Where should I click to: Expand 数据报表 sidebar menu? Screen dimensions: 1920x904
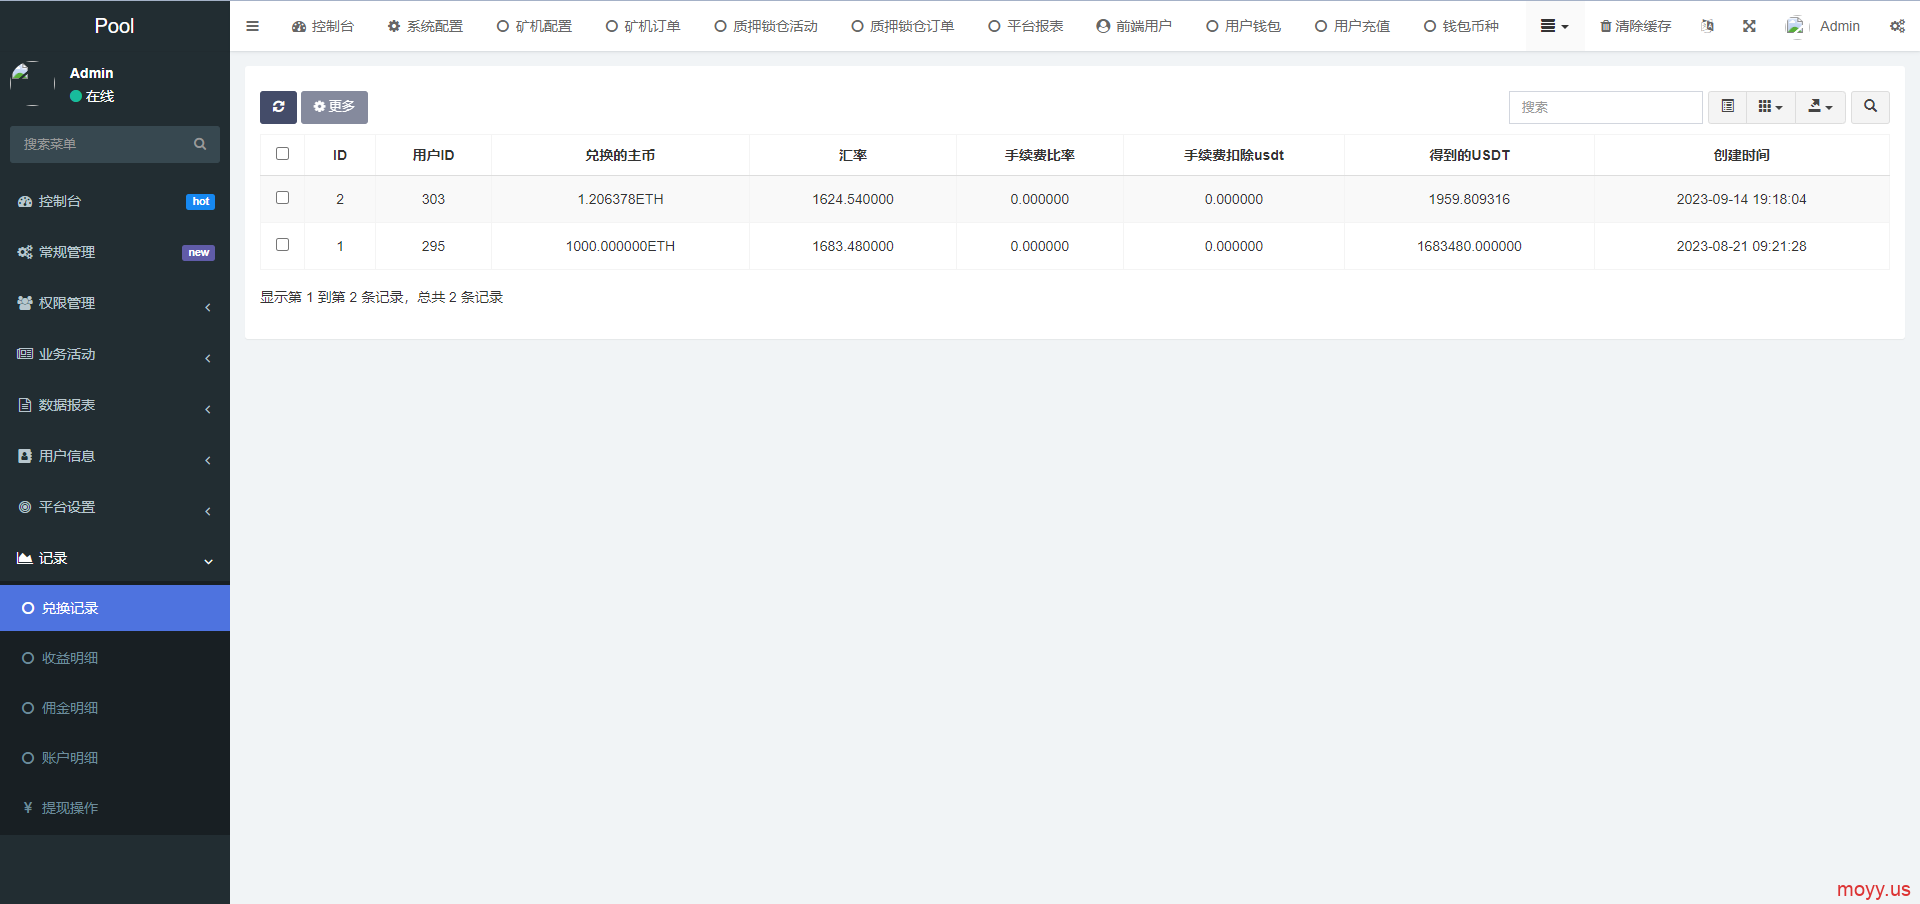point(115,405)
